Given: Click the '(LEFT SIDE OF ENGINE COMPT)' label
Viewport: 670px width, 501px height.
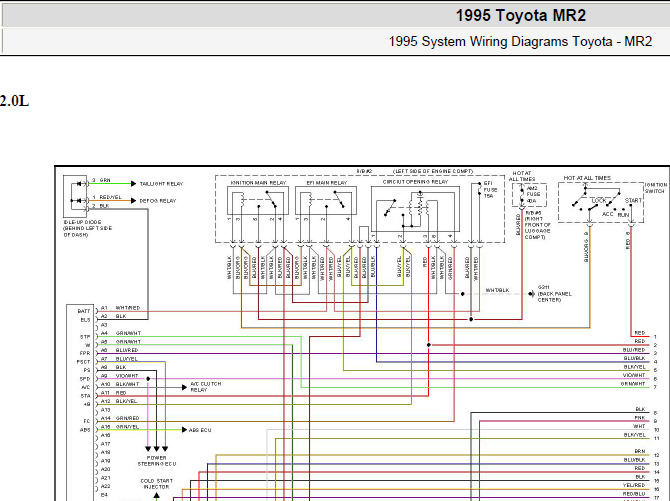Looking at the screenshot, I should [x=433, y=171].
